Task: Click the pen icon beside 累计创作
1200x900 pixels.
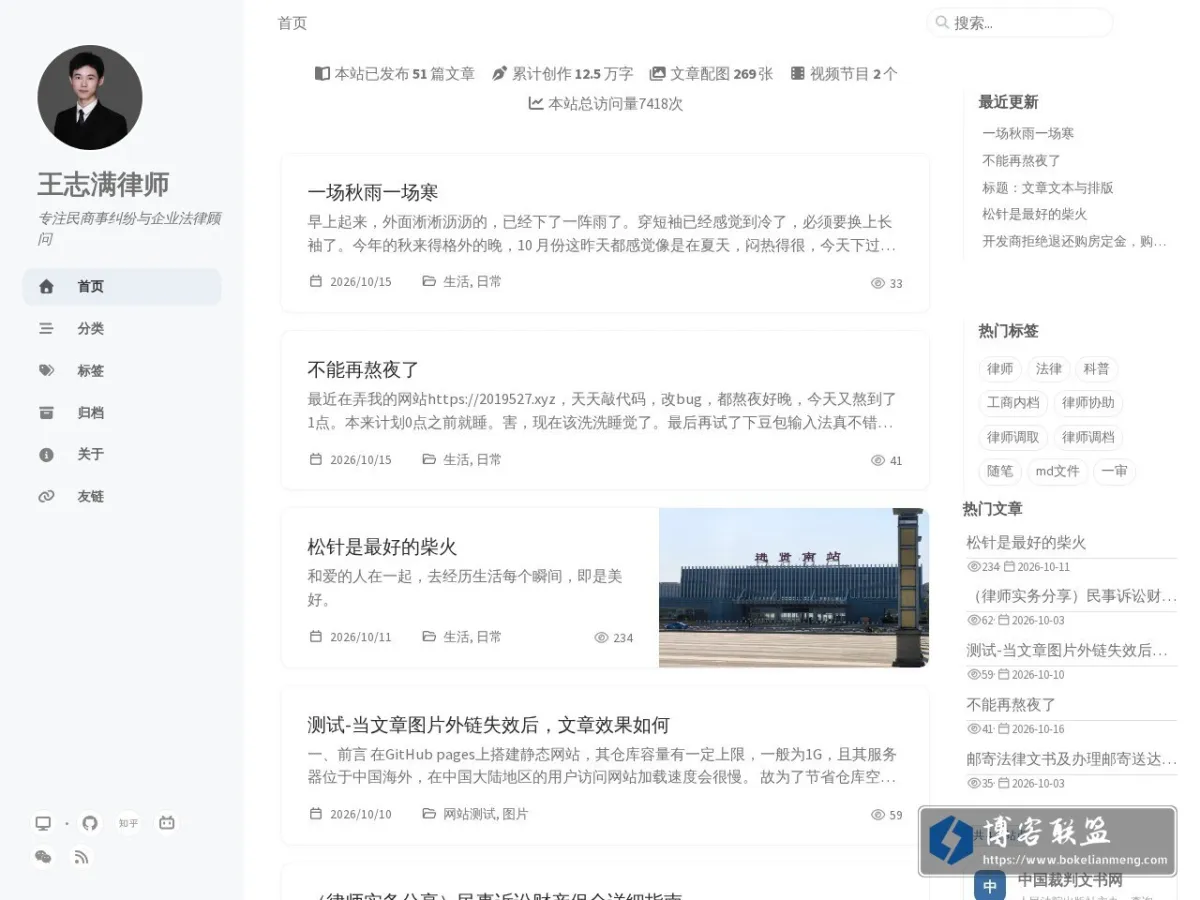Action: click(x=500, y=73)
